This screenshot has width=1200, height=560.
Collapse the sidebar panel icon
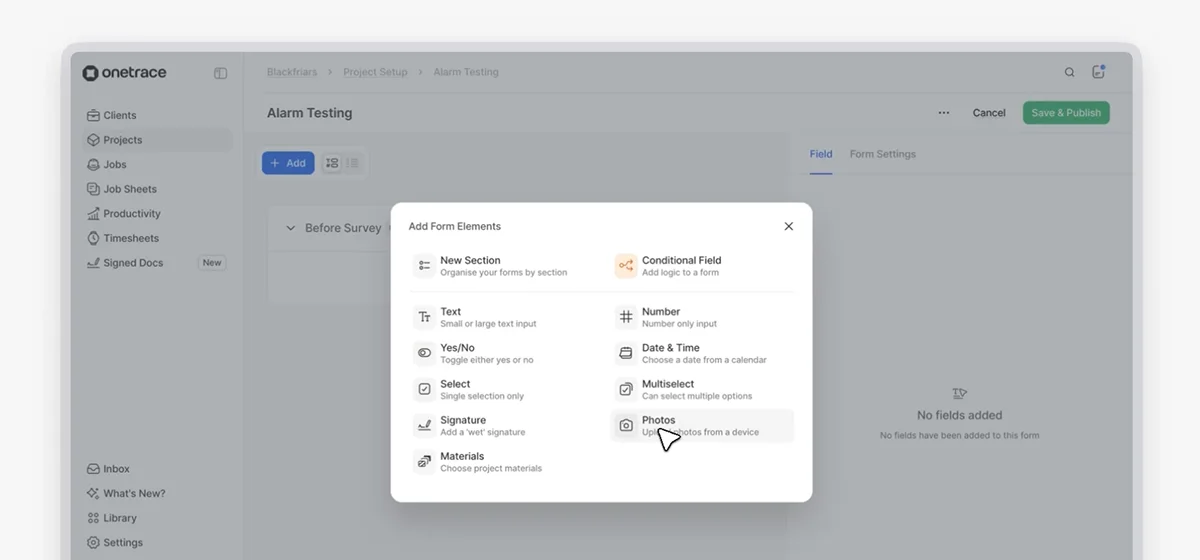pyautogui.click(x=221, y=73)
